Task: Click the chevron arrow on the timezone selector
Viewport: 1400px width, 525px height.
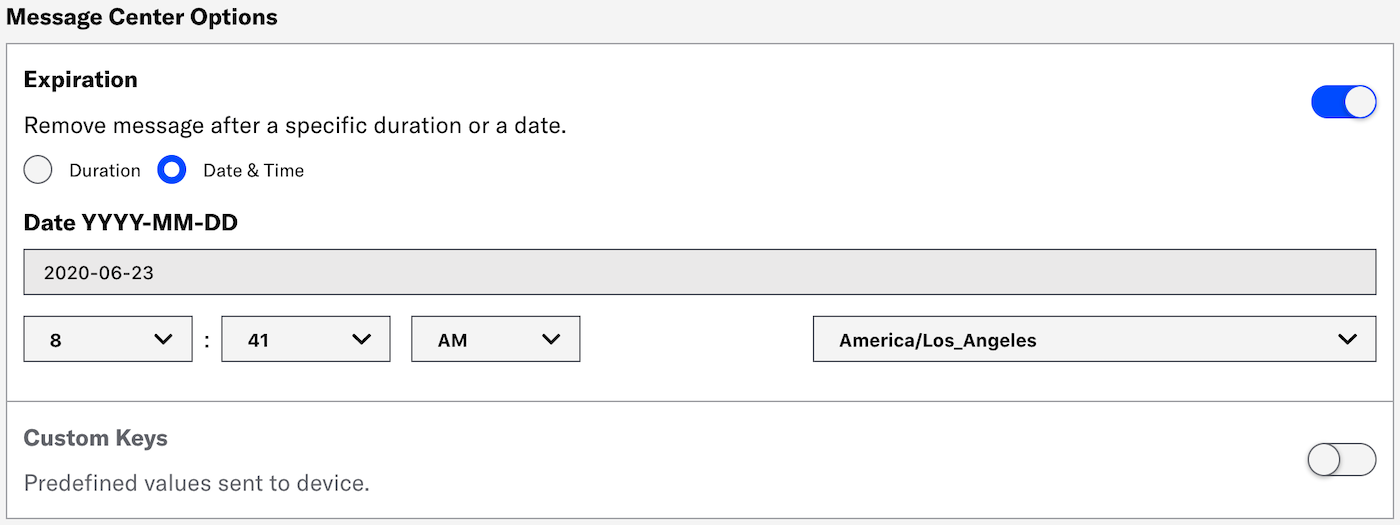Action: [1347, 340]
